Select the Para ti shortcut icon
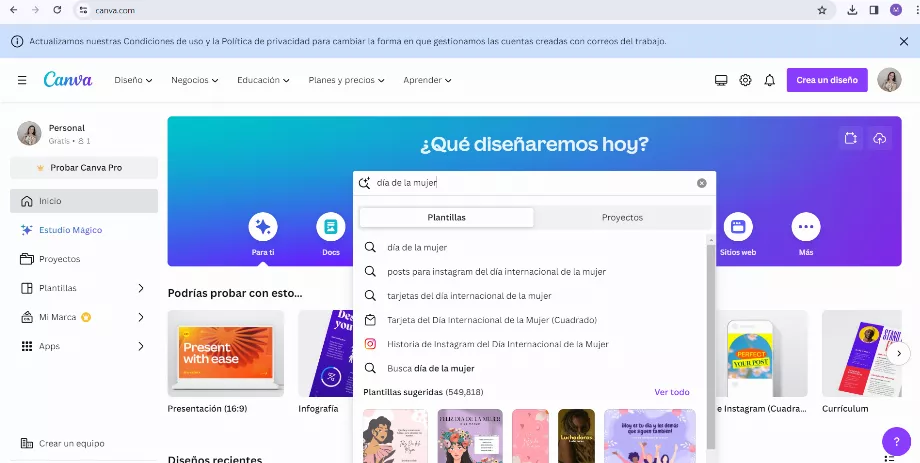 [263, 227]
